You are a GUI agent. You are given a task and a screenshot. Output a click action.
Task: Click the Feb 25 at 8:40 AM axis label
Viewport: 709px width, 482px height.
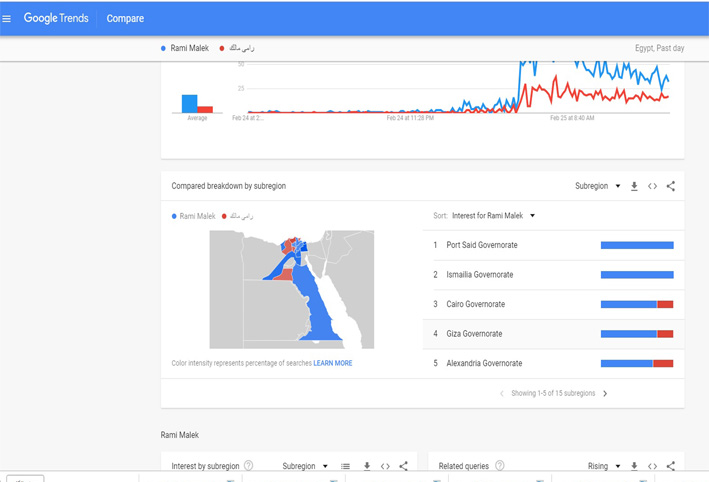coord(572,118)
